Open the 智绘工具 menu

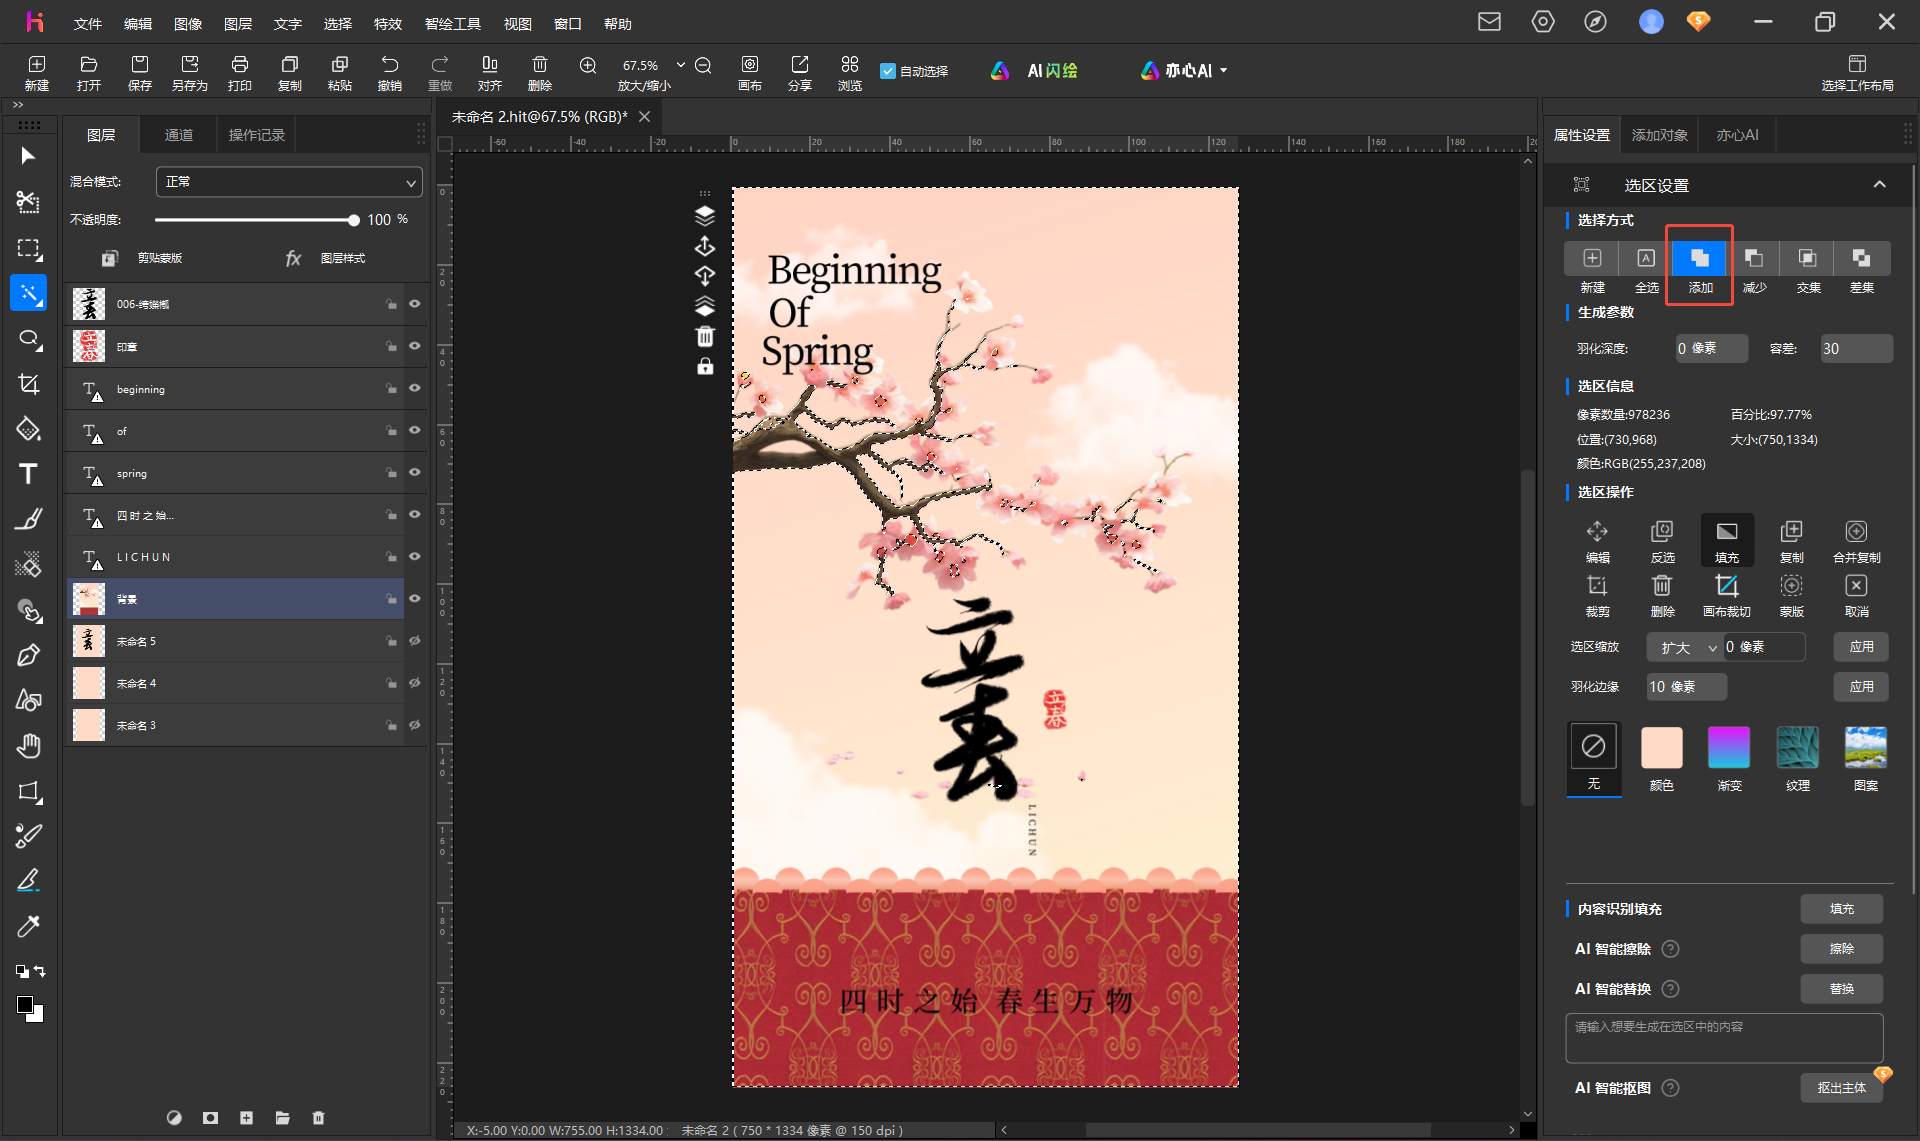pyautogui.click(x=452, y=23)
